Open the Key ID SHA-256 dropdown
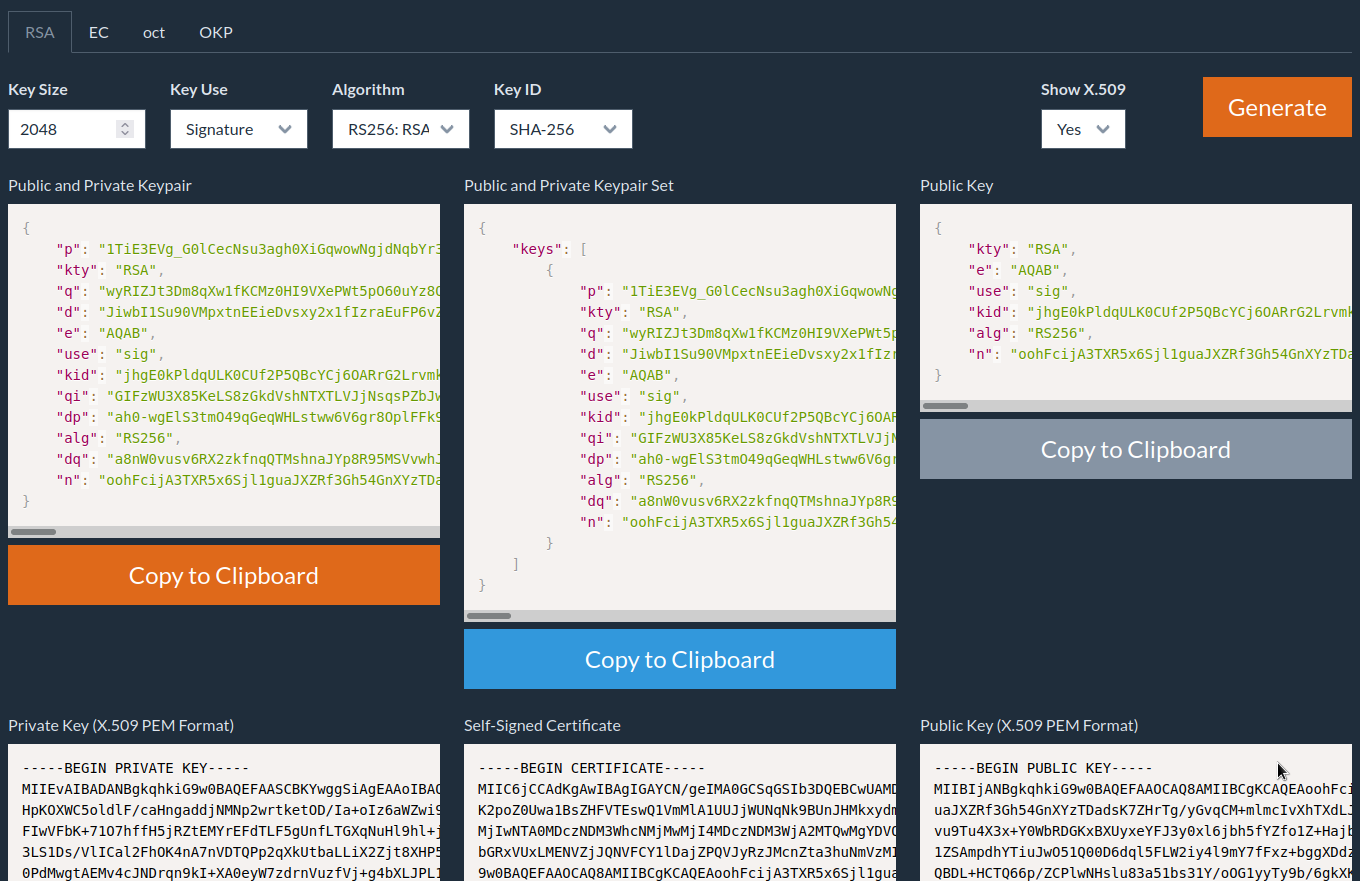Viewport: 1360px width, 881px height. pos(562,129)
